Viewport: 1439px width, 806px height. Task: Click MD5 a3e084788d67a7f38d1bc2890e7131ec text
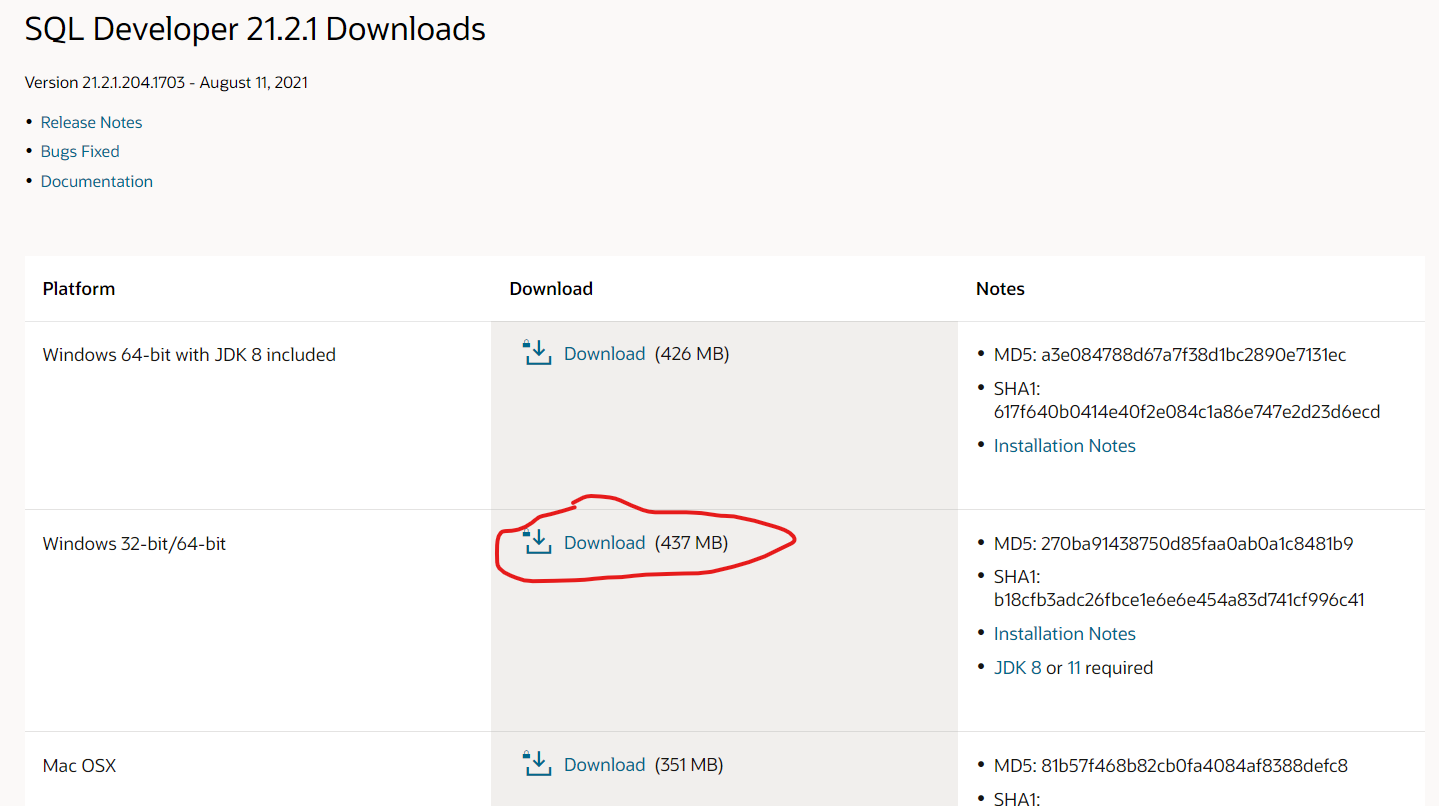pos(1170,354)
